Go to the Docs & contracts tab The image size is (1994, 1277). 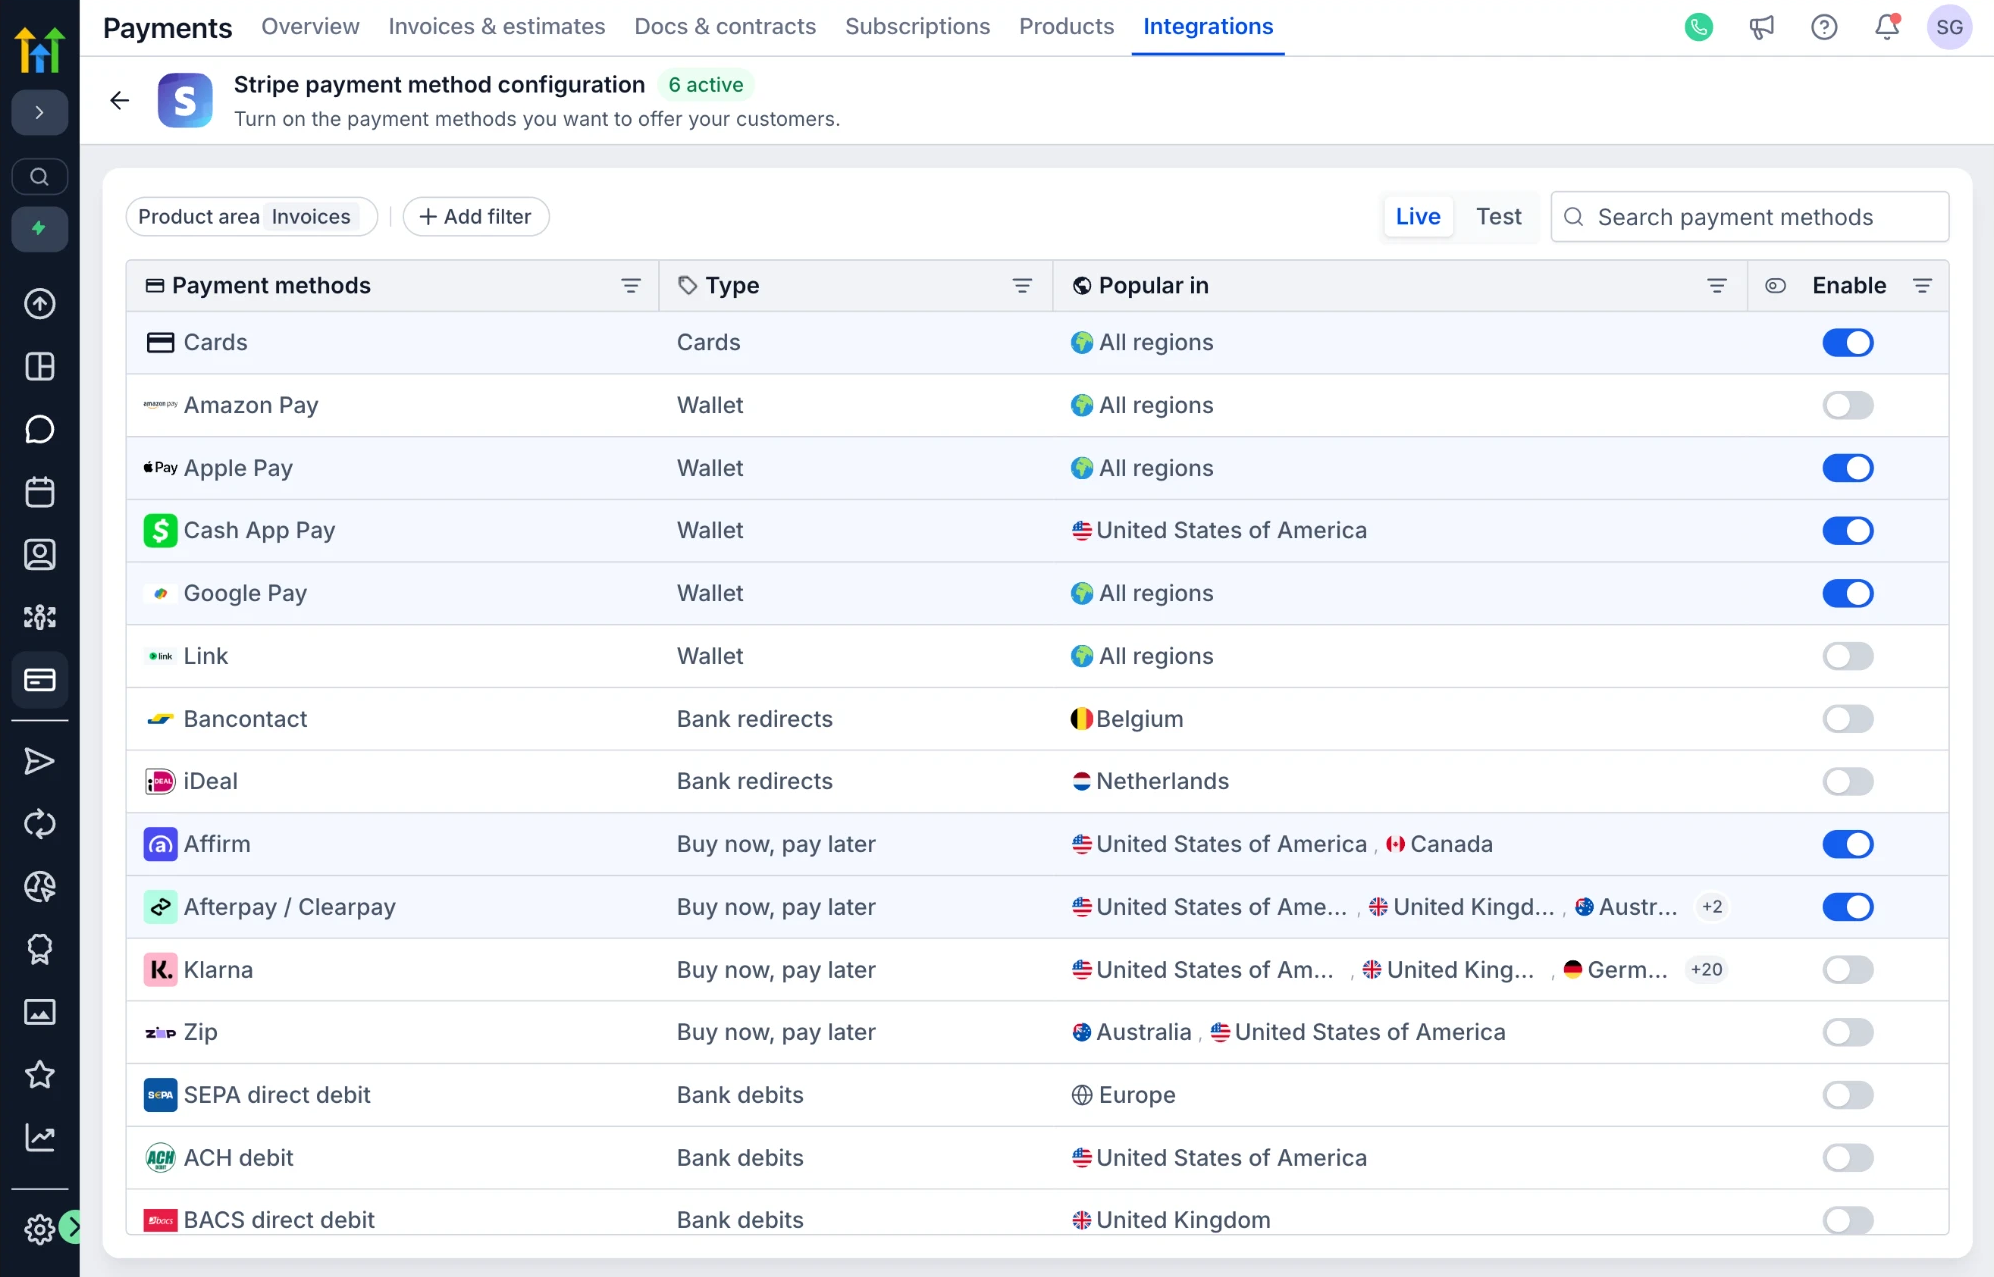pyautogui.click(x=725, y=27)
